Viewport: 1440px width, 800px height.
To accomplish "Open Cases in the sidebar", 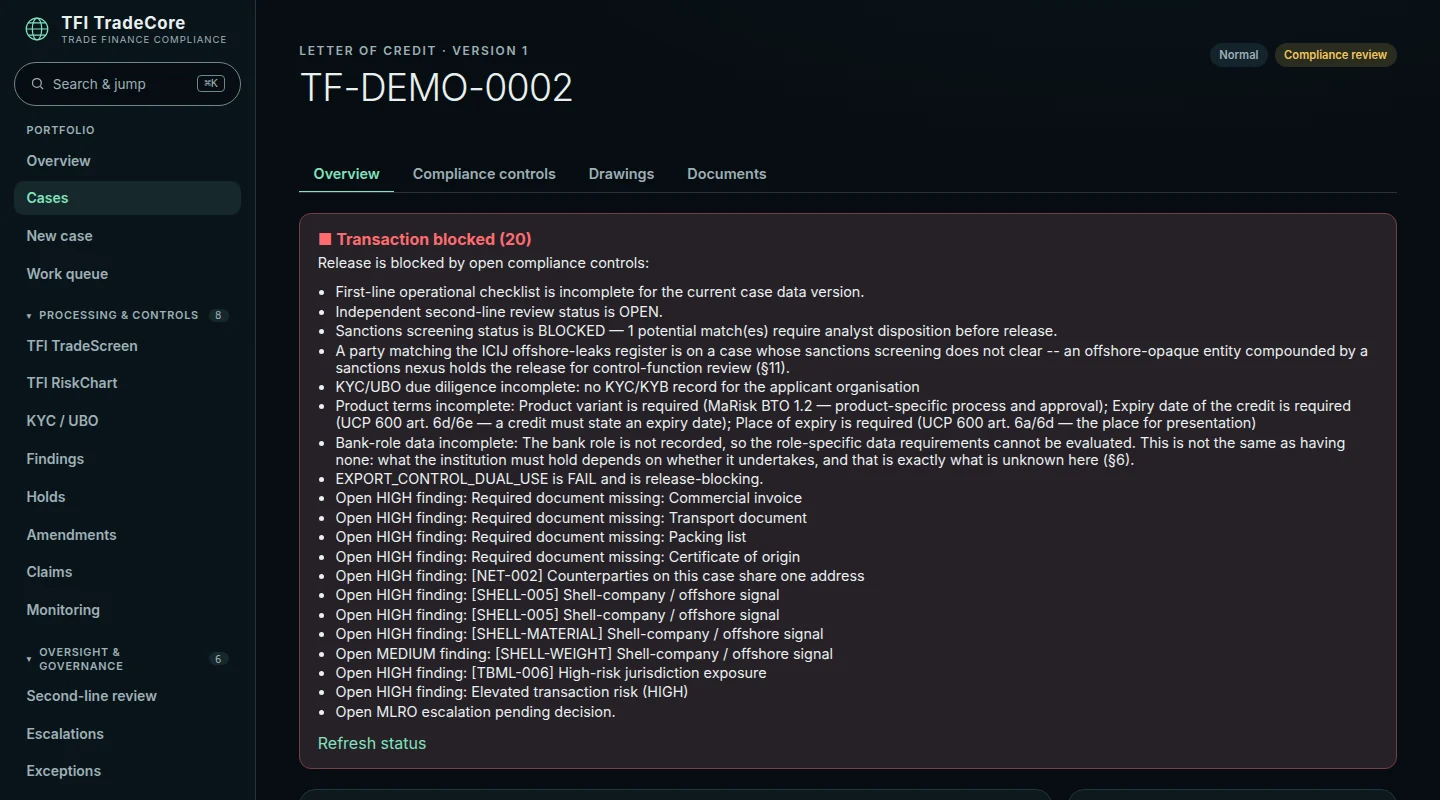I will 127,198.
